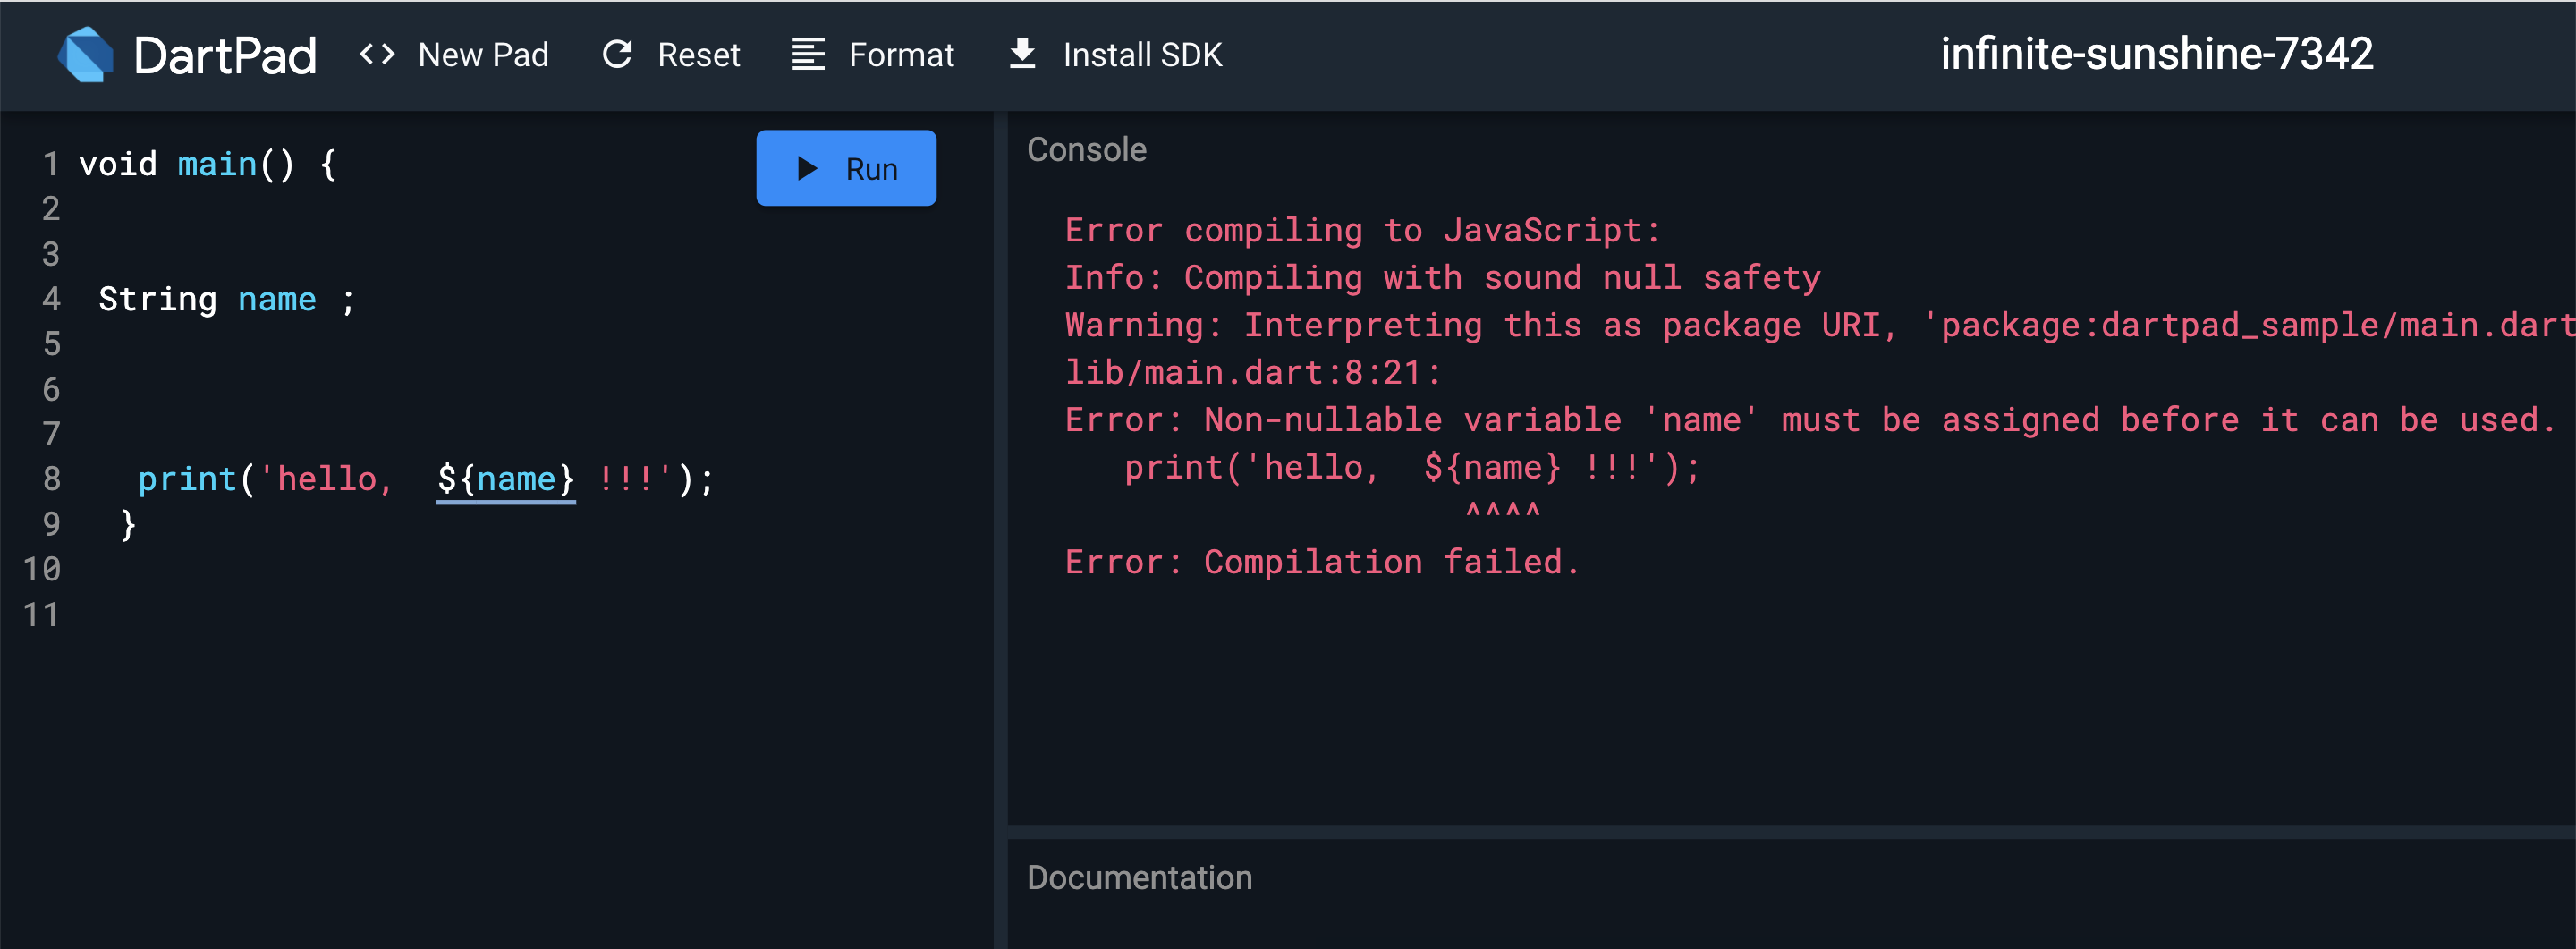
Task: Click the DartPad title text
Action: pyautogui.click(x=225, y=55)
